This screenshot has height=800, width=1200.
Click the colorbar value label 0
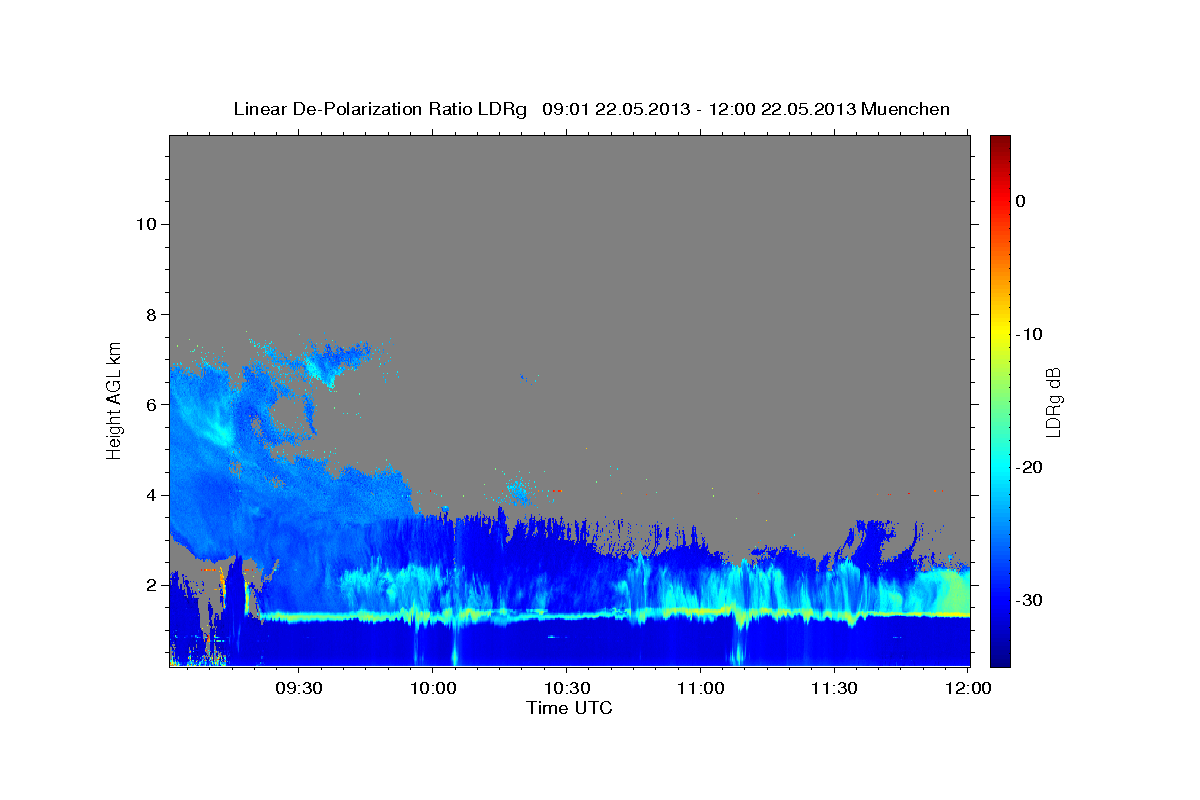[1020, 201]
